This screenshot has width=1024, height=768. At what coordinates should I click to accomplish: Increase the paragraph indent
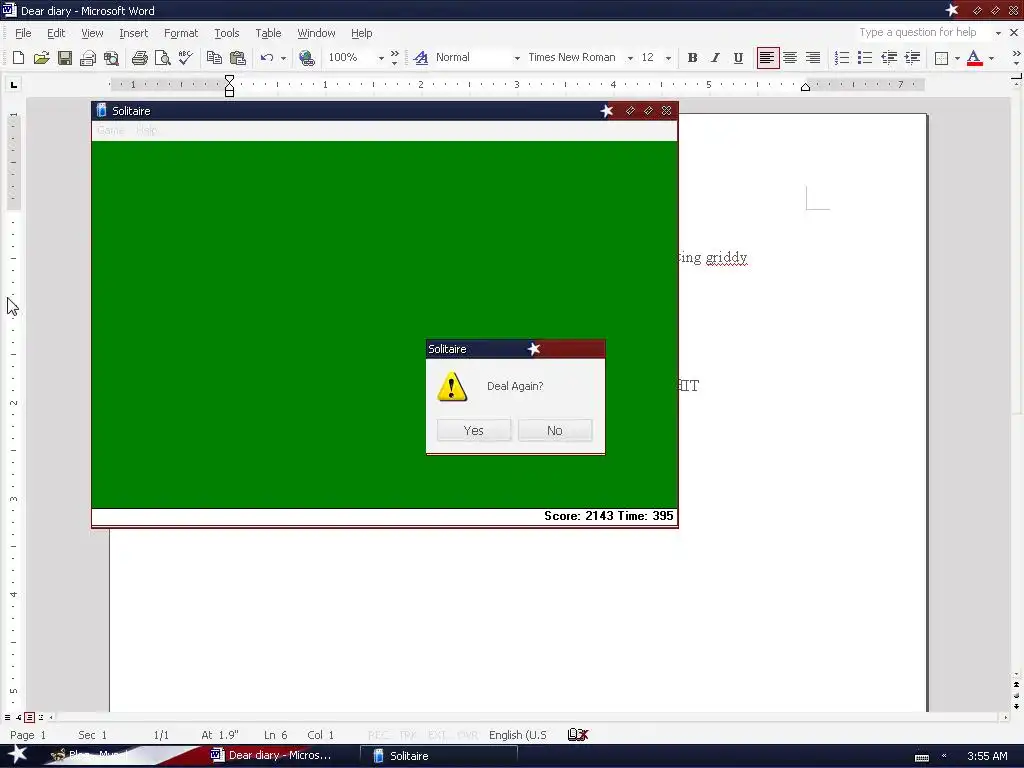click(912, 58)
